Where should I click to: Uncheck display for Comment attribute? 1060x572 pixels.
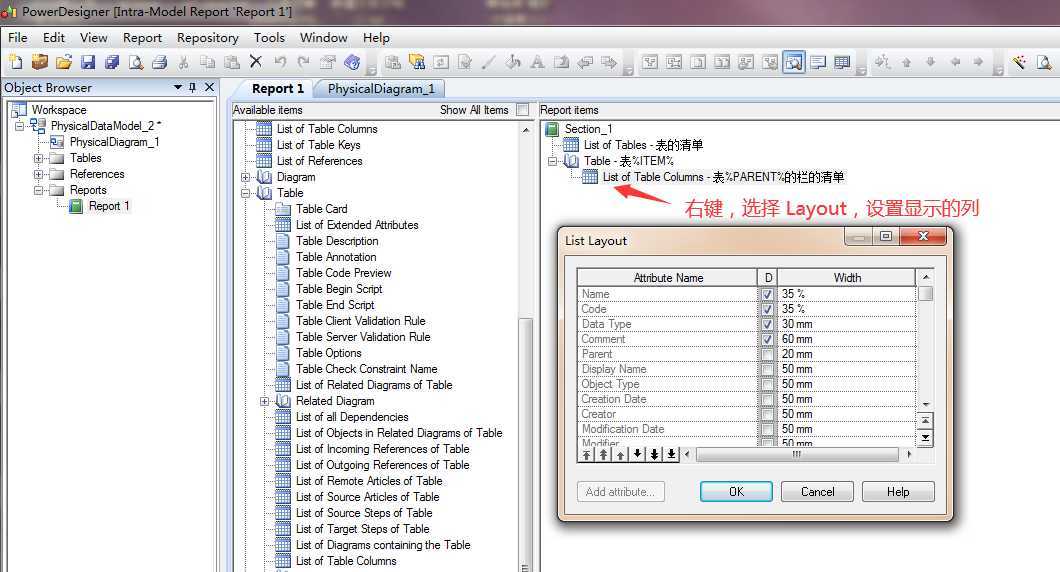click(767, 339)
